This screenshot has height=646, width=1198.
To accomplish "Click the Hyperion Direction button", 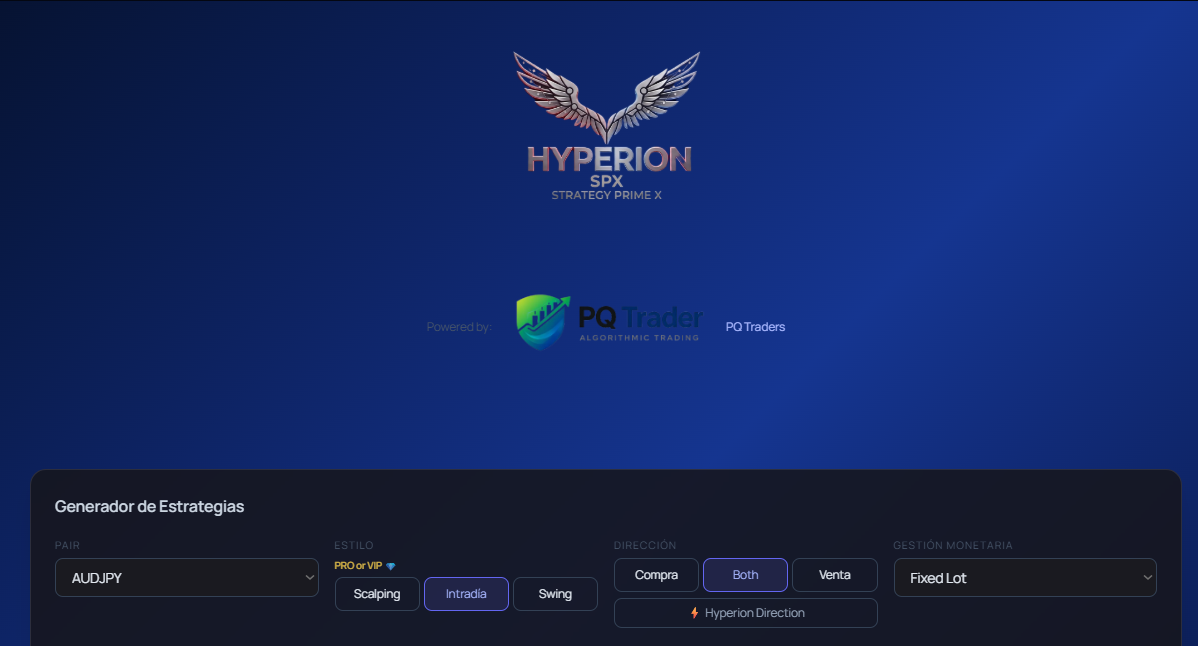I will click(746, 613).
